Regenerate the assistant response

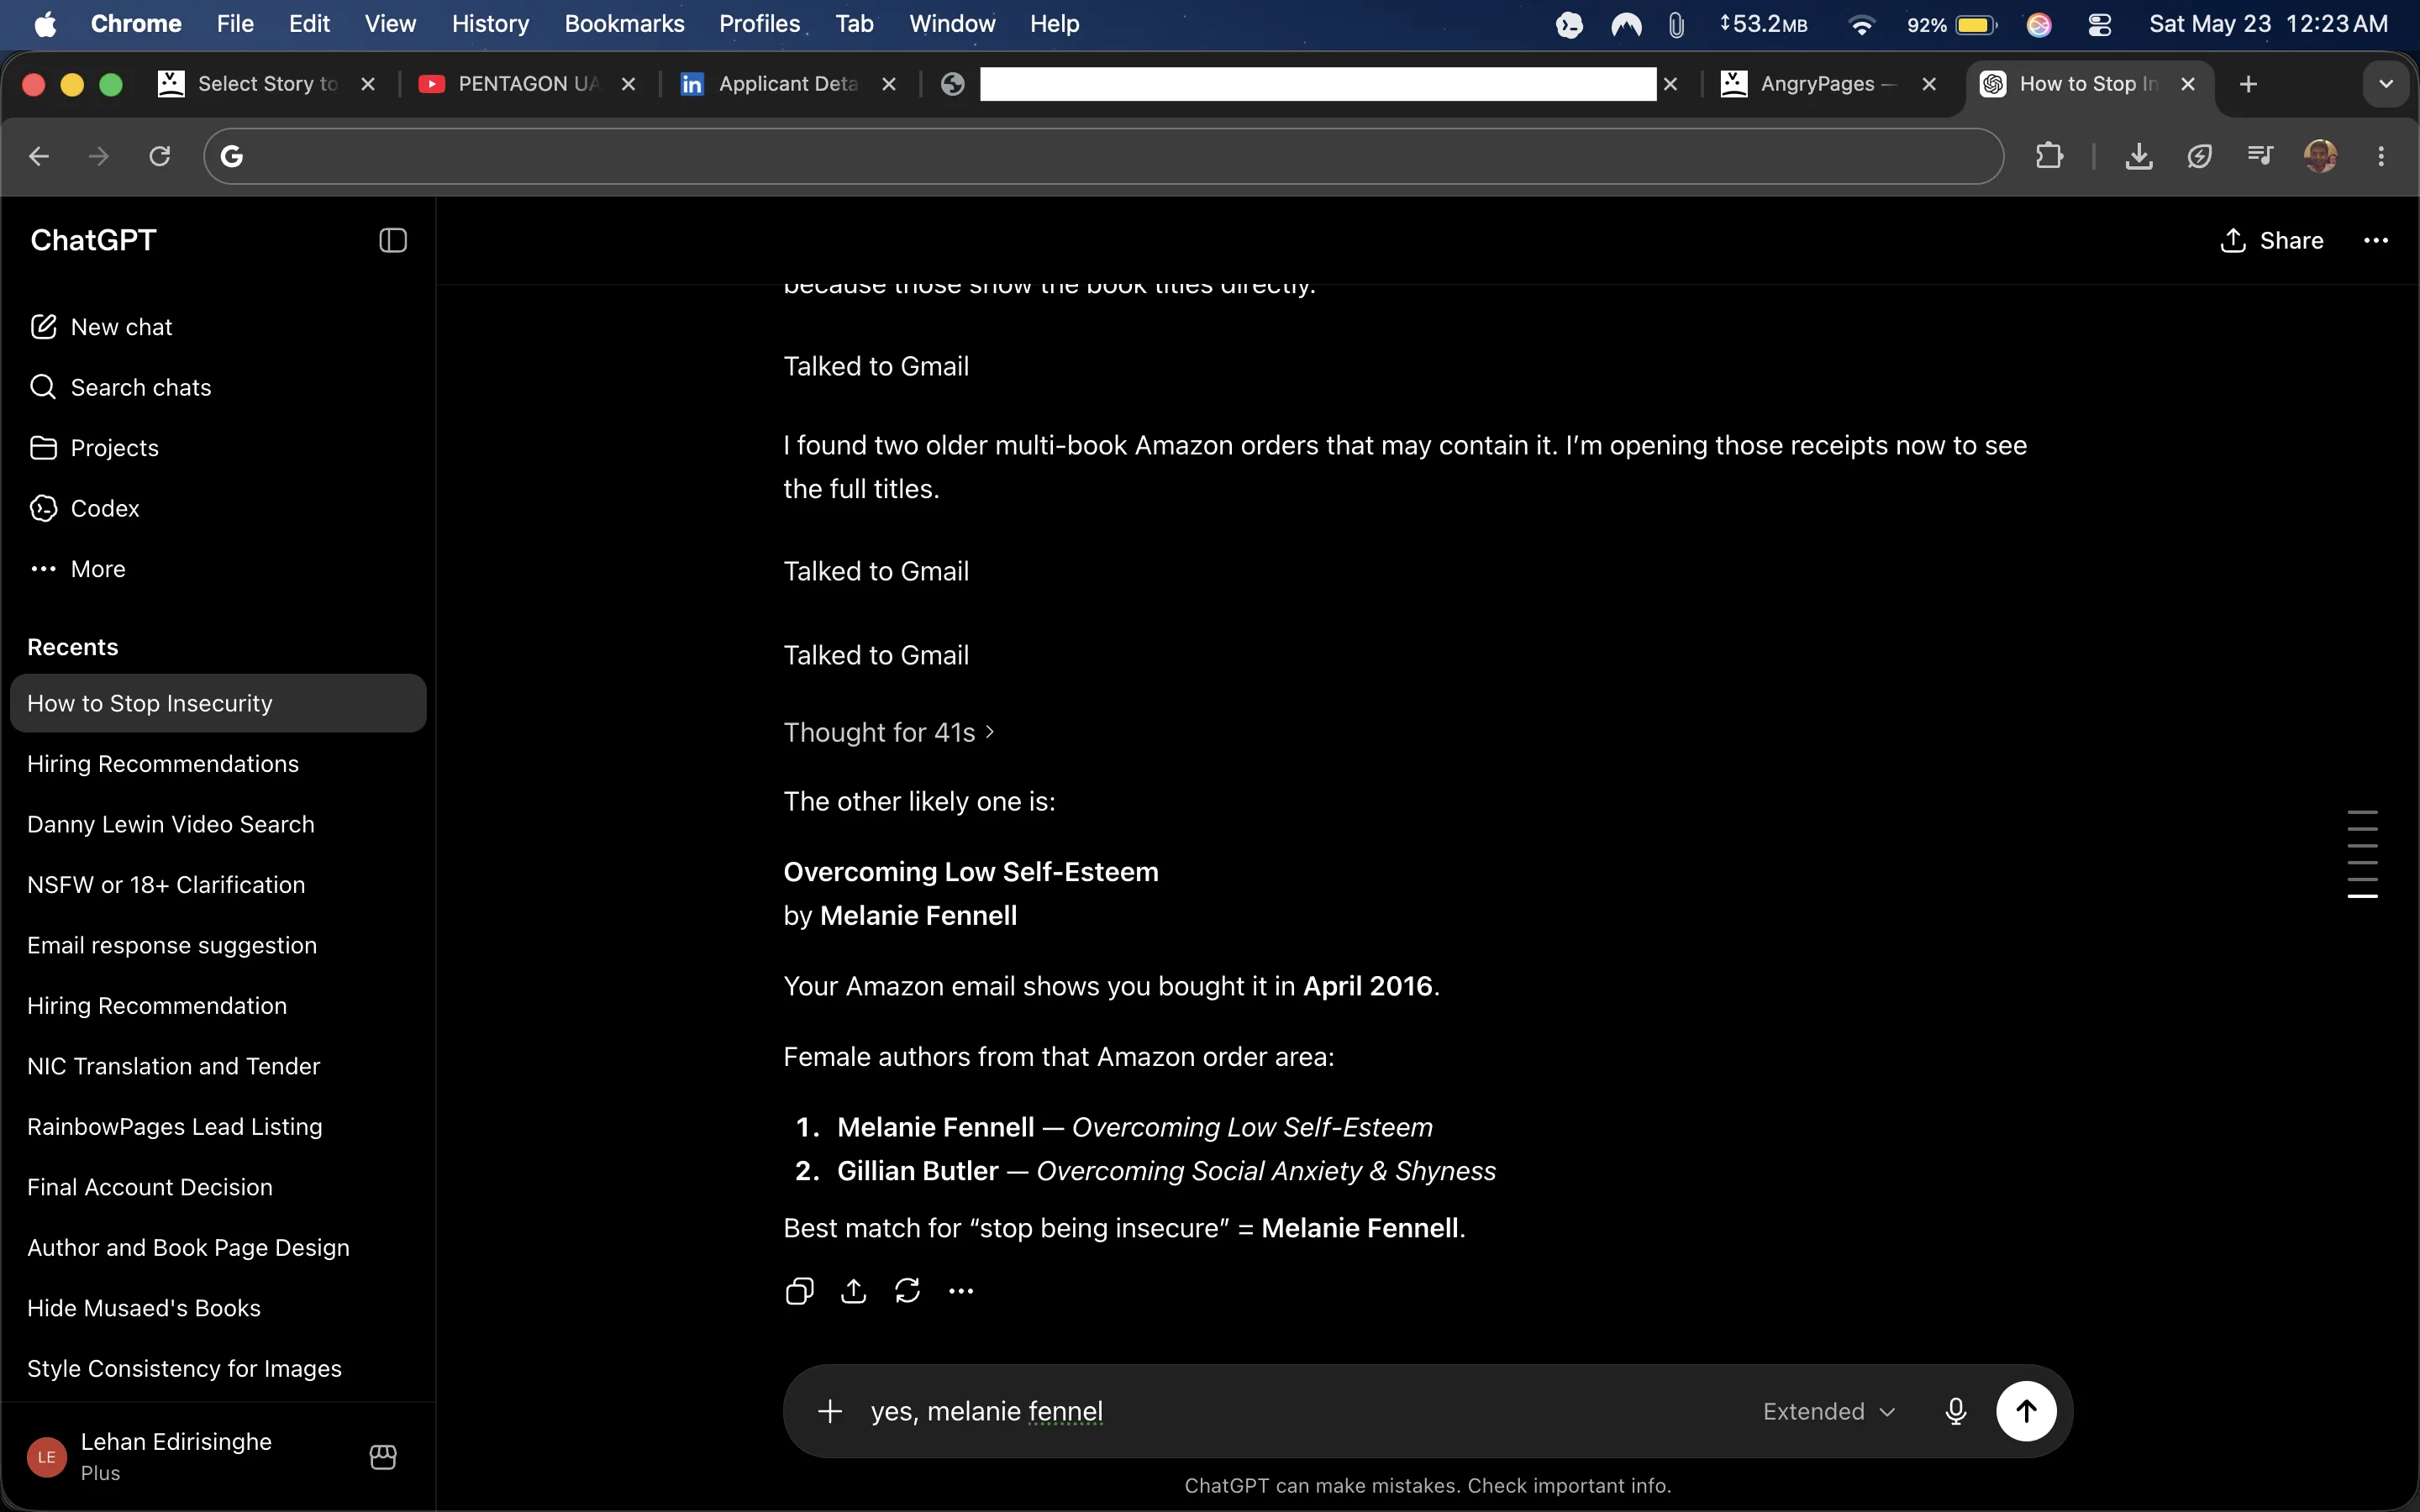(907, 1291)
